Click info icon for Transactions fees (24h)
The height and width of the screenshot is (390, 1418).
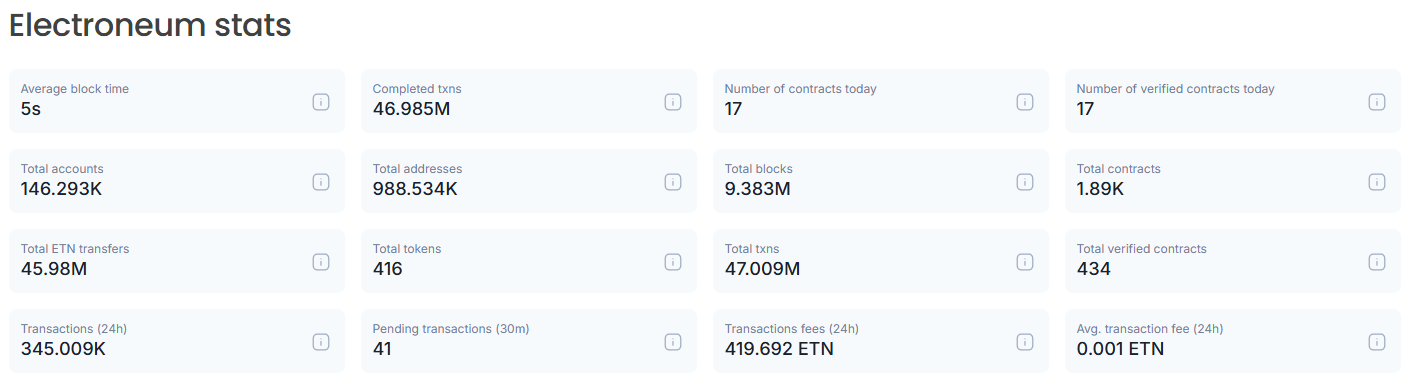[1025, 342]
